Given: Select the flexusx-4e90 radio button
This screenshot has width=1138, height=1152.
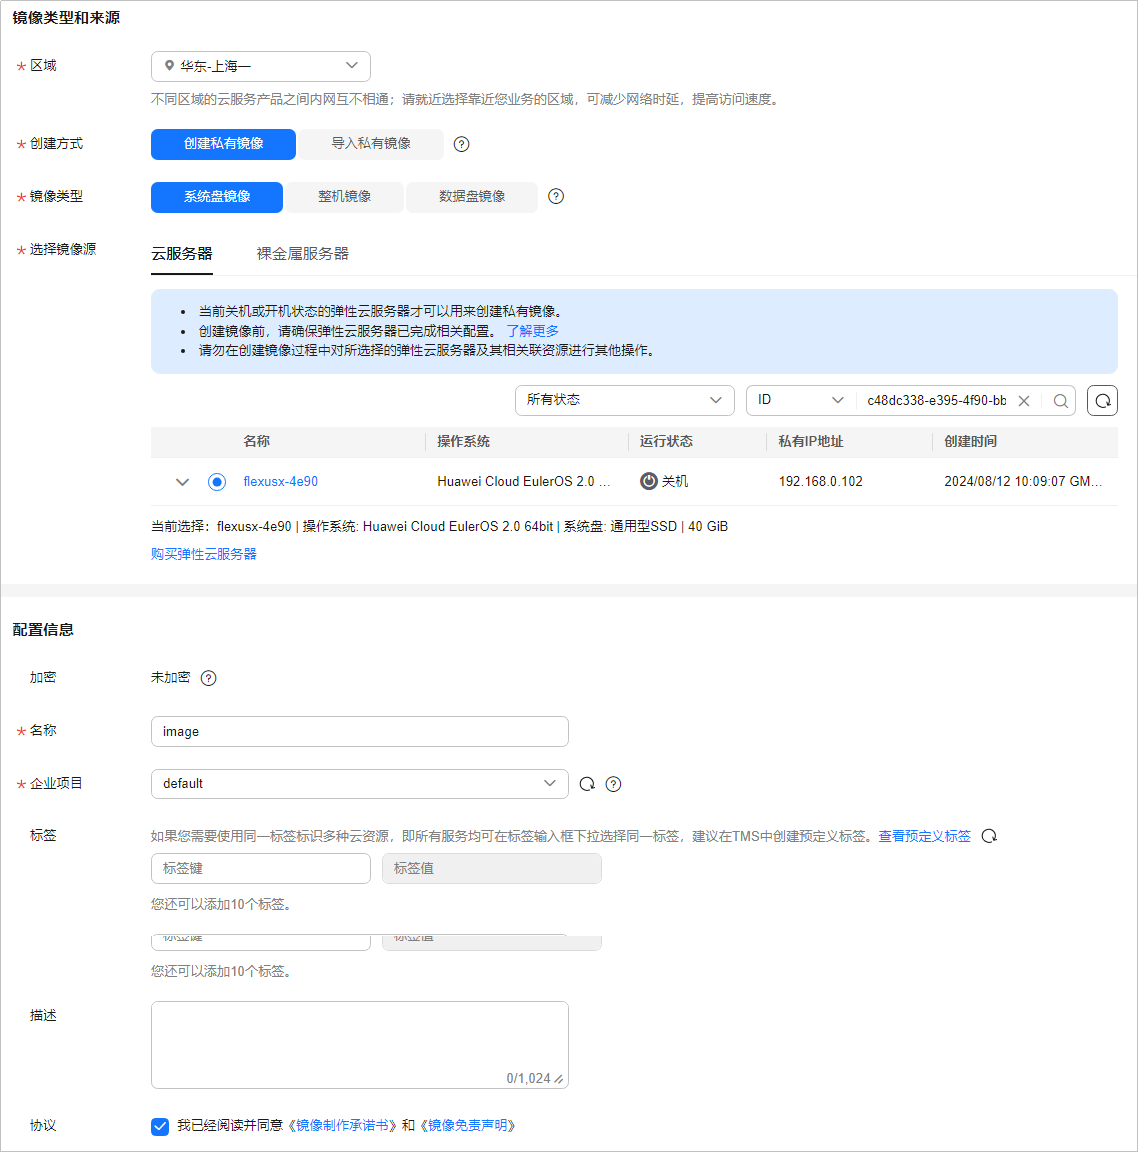Looking at the screenshot, I should click(x=217, y=482).
